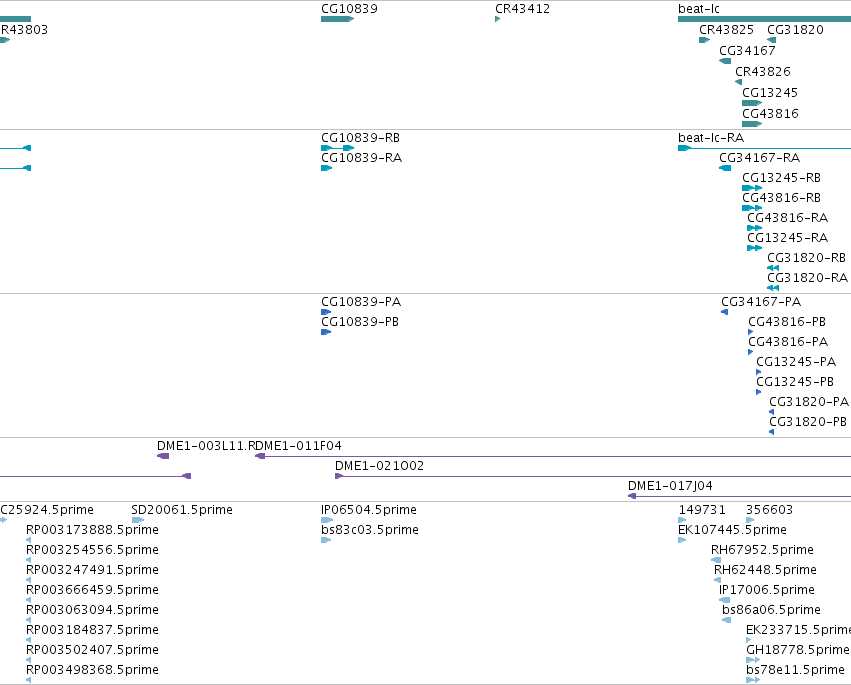Screen dimensions: 851x685
Task: Click the CG13245-PA protein label
Action: coord(796,361)
